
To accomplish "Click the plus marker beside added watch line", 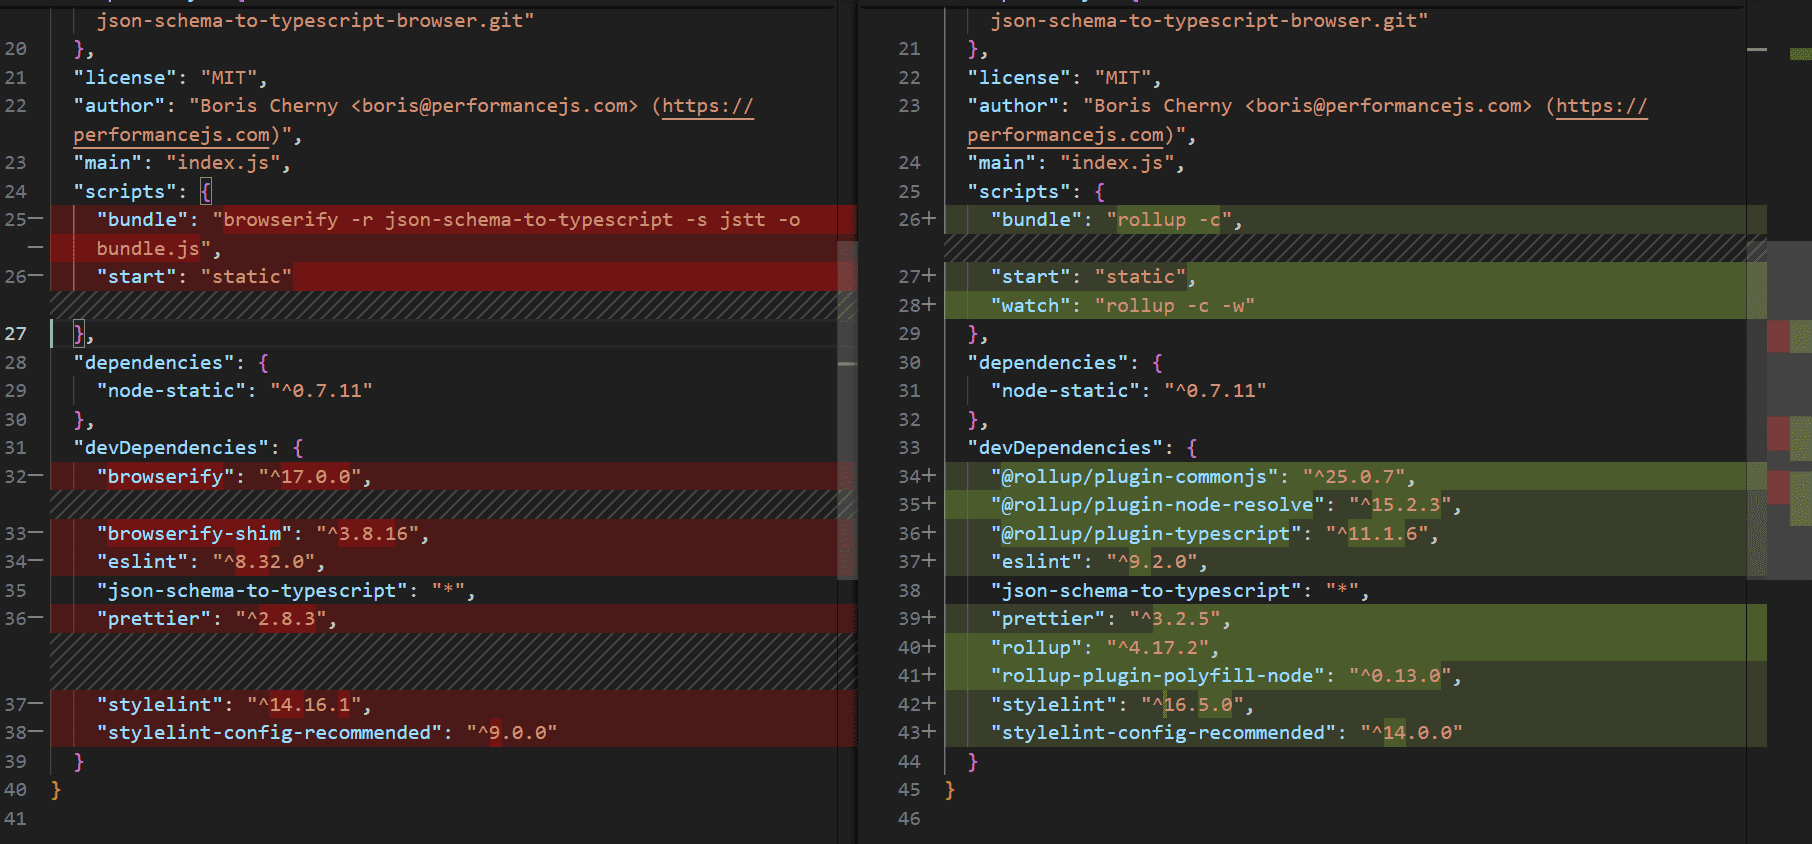I will (x=929, y=304).
